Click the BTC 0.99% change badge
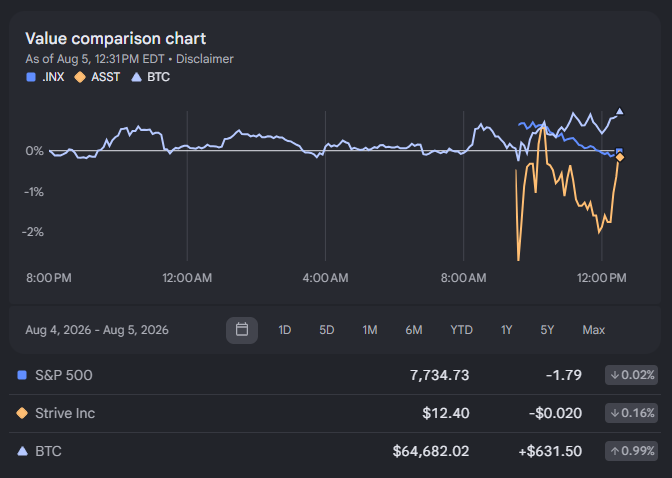This screenshot has height=478, width=672. 631,451
